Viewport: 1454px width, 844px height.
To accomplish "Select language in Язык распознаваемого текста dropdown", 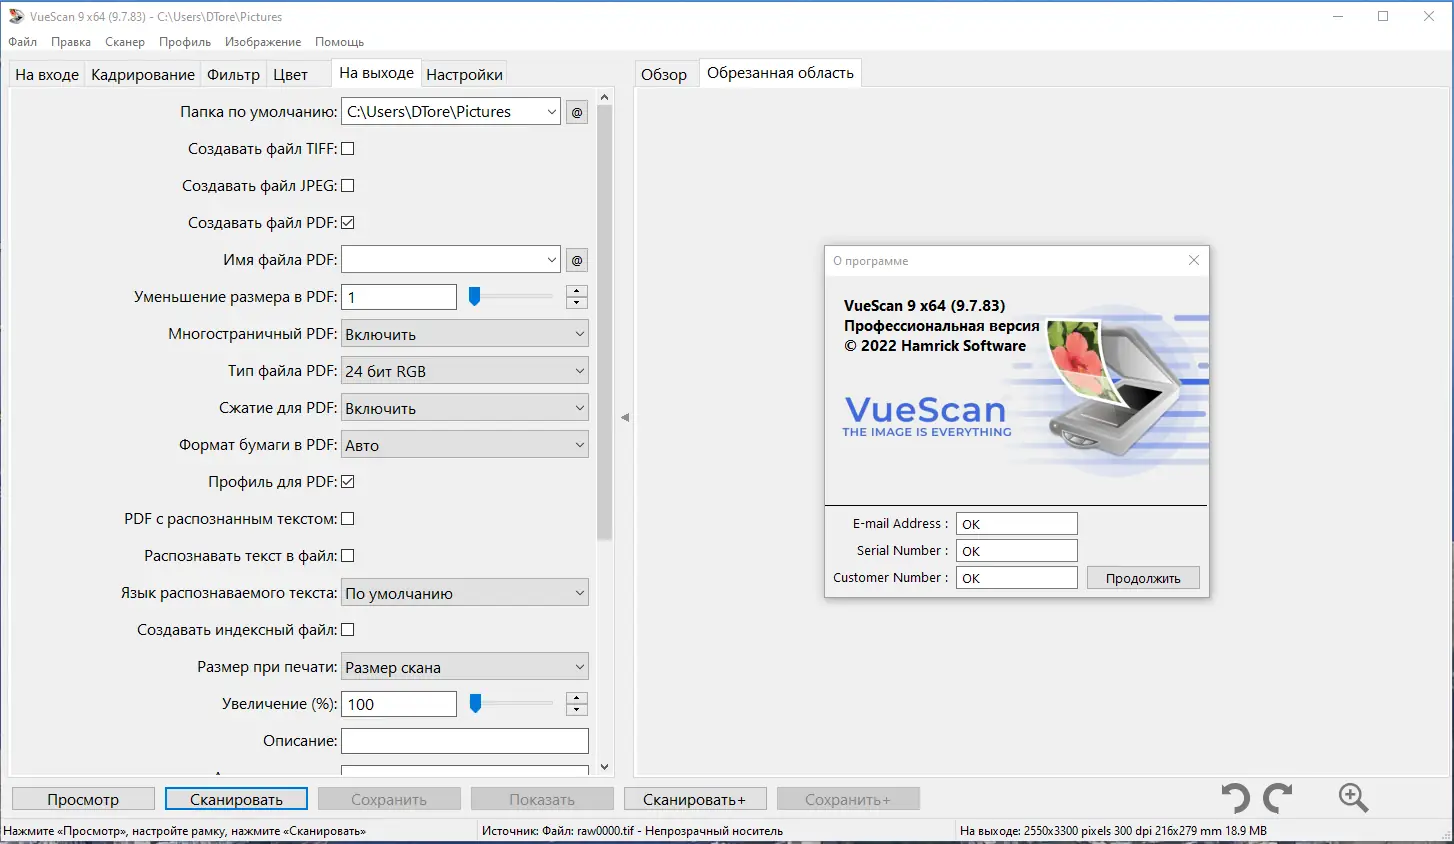I will [465, 593].
